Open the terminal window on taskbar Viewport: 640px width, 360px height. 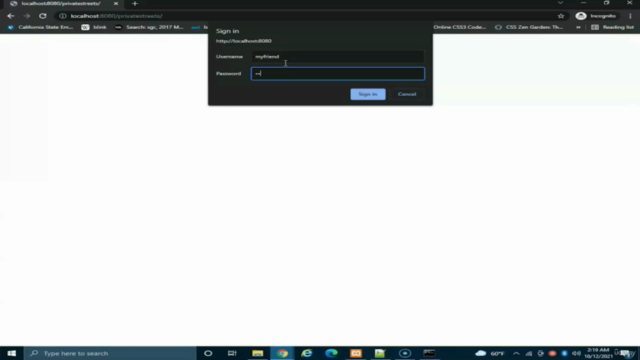tap(429, 353)
